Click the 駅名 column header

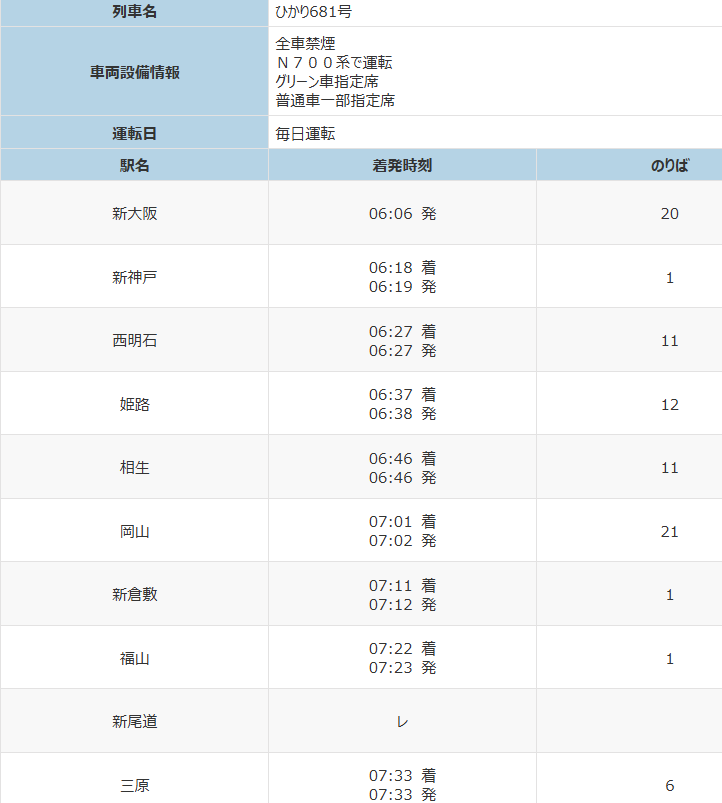click(x=135, y=165)
